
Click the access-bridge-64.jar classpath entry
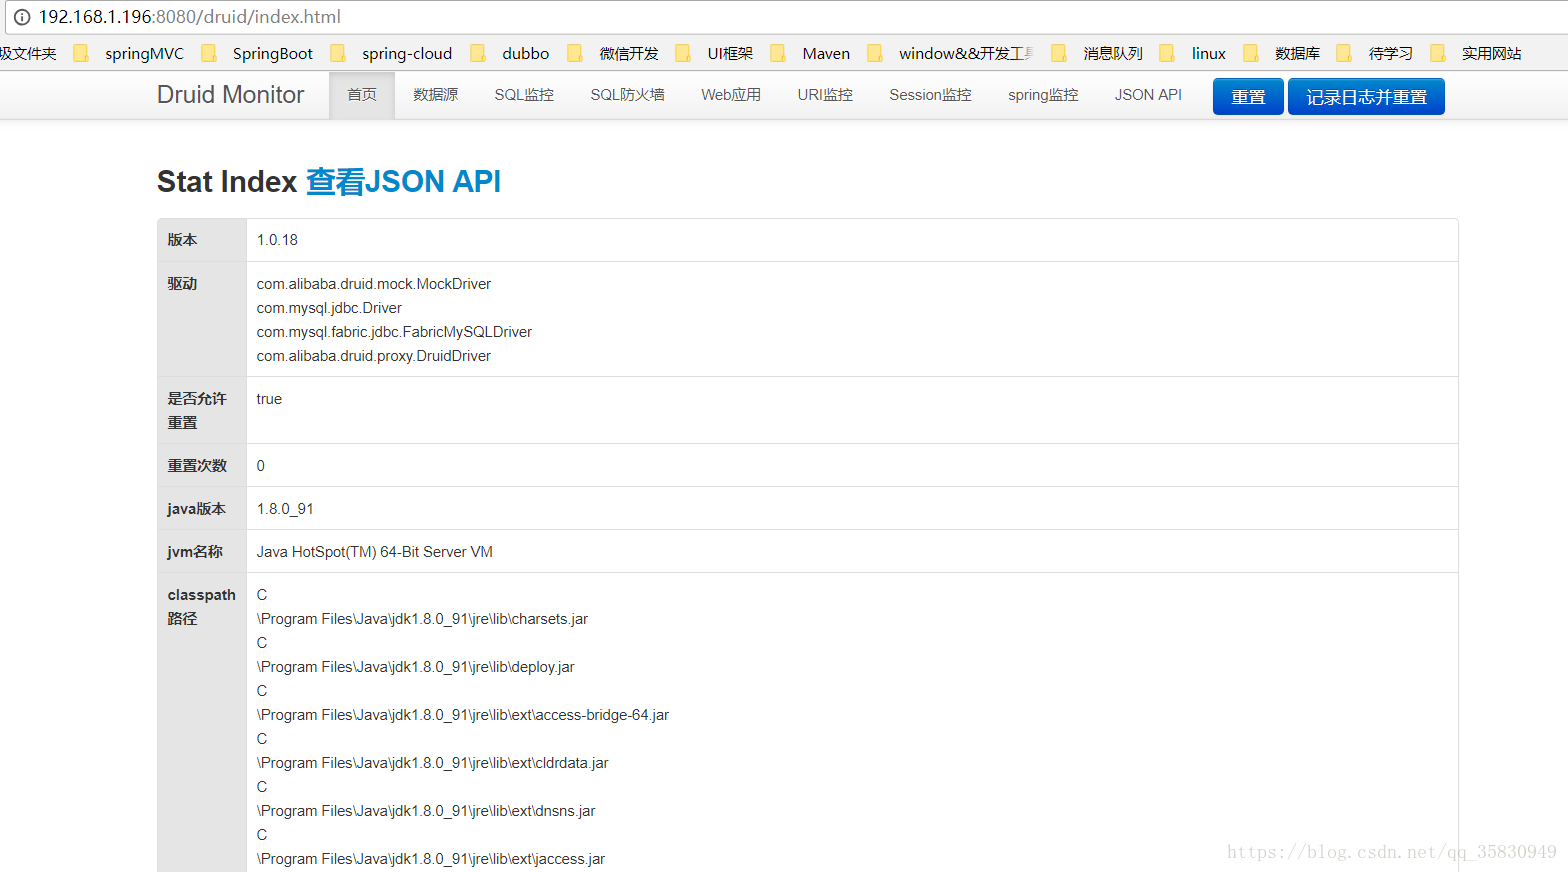coord(463,715)
